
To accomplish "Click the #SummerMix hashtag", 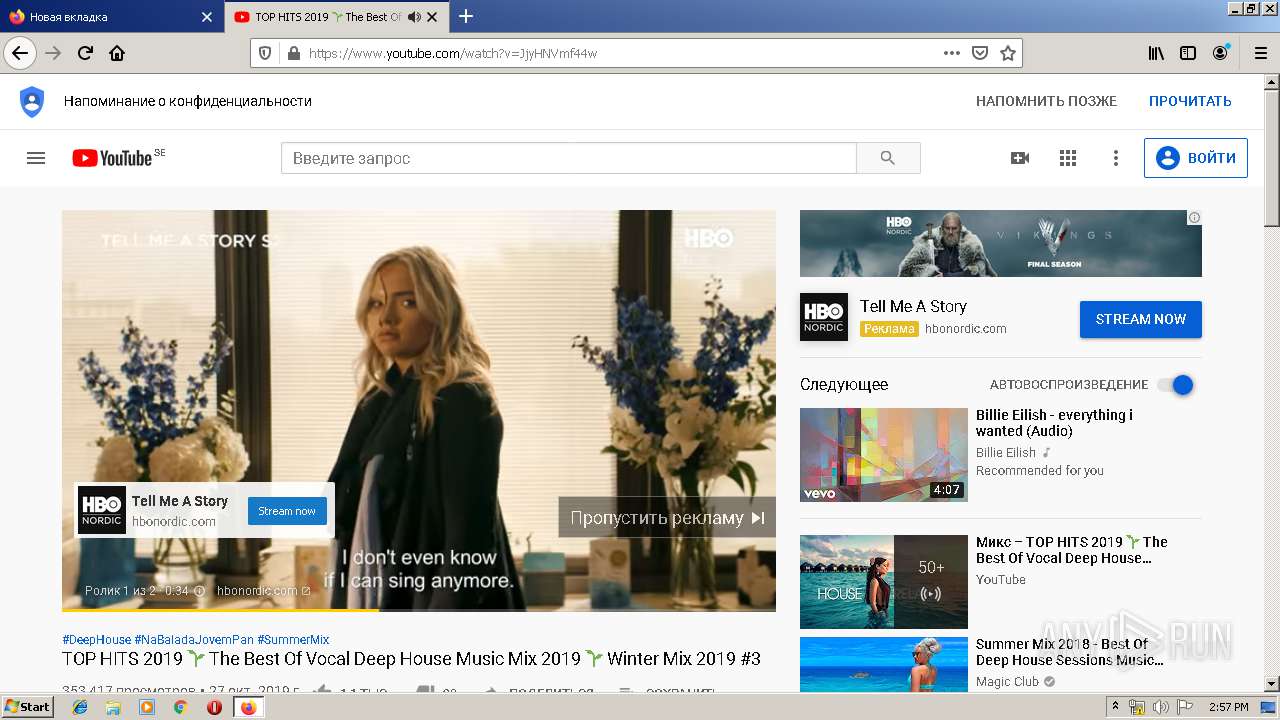I will click(293, 639).
